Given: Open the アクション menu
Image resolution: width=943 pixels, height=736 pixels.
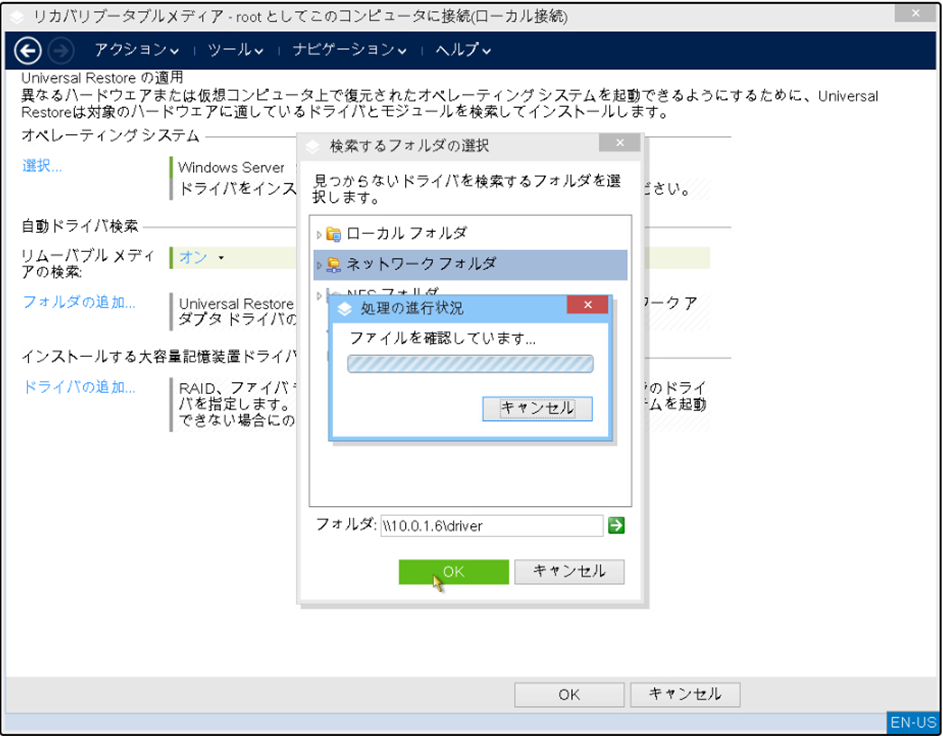Looking at the screenshot, I should click(137, 50).
